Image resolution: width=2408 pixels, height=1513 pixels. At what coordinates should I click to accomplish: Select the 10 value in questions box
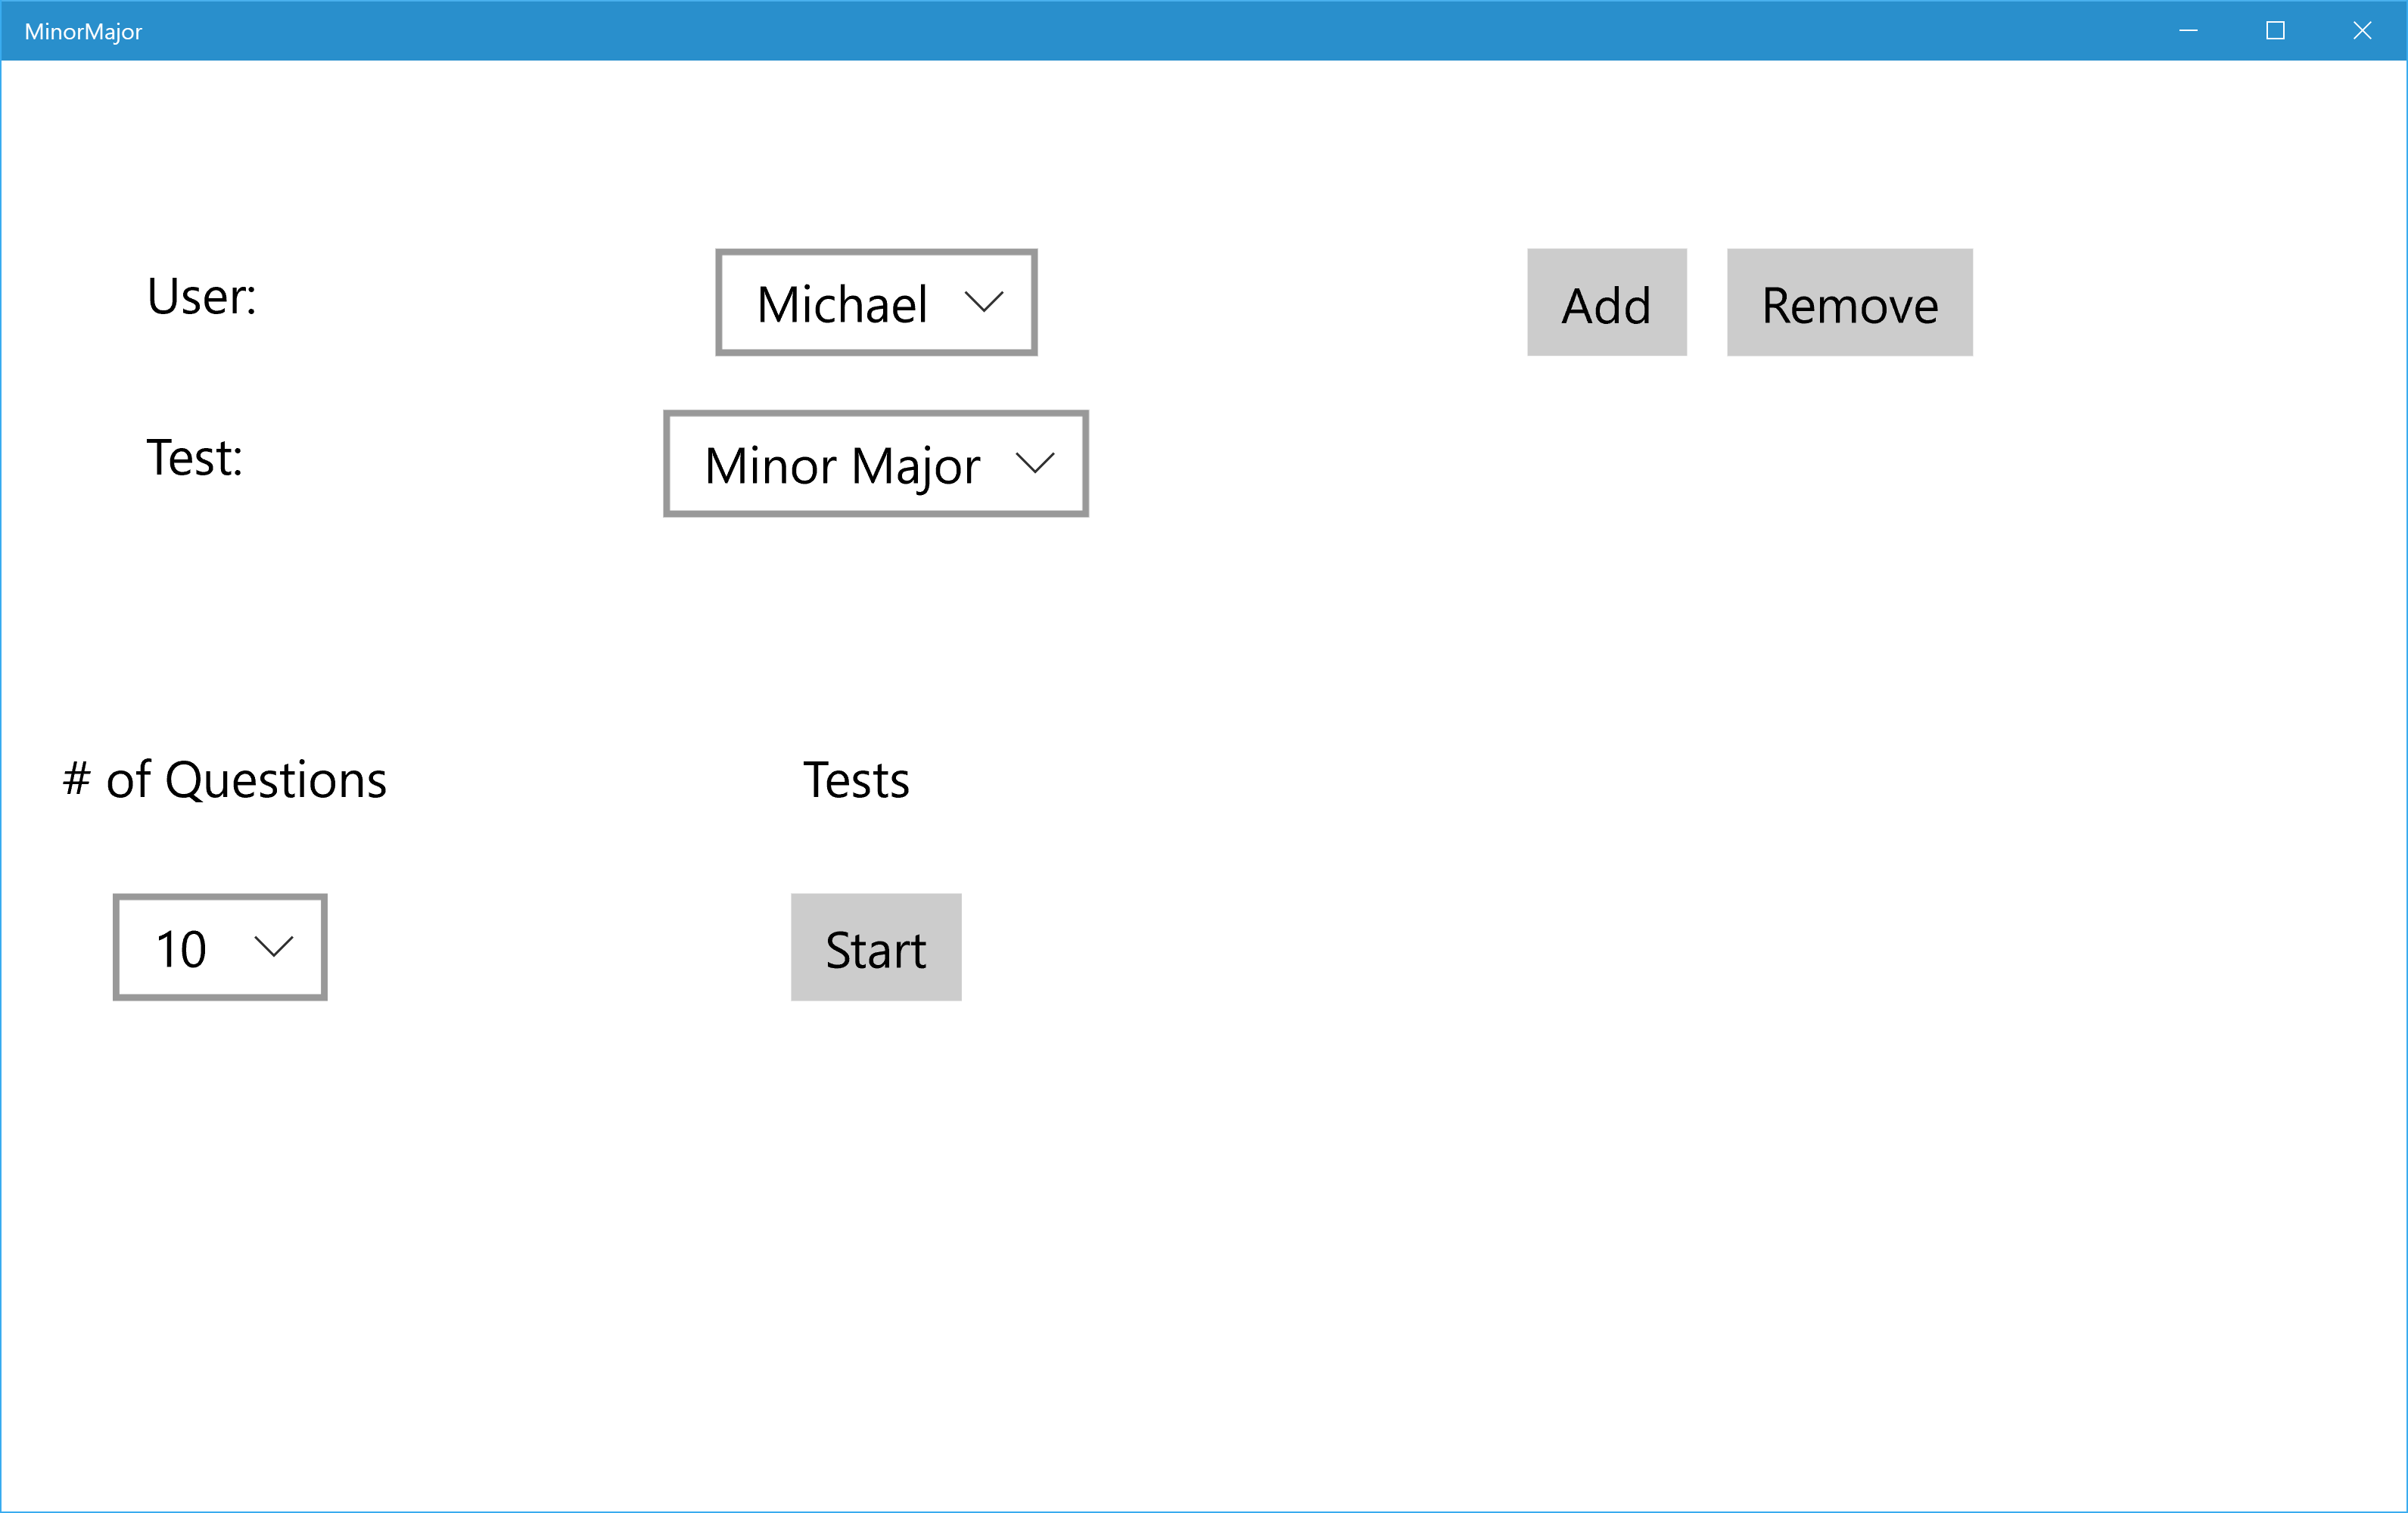coord(181,949)
